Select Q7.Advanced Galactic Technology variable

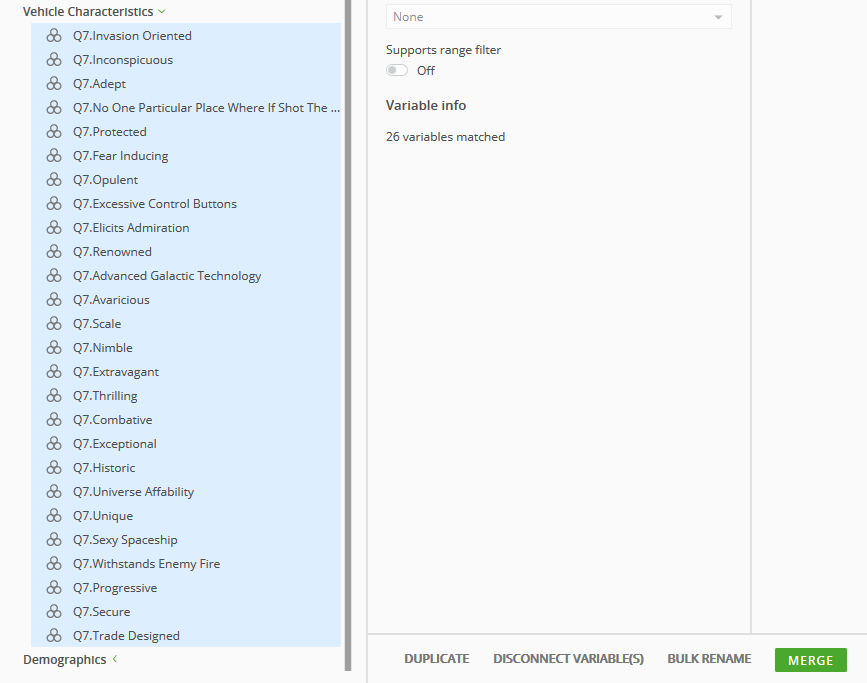point(186,275)
